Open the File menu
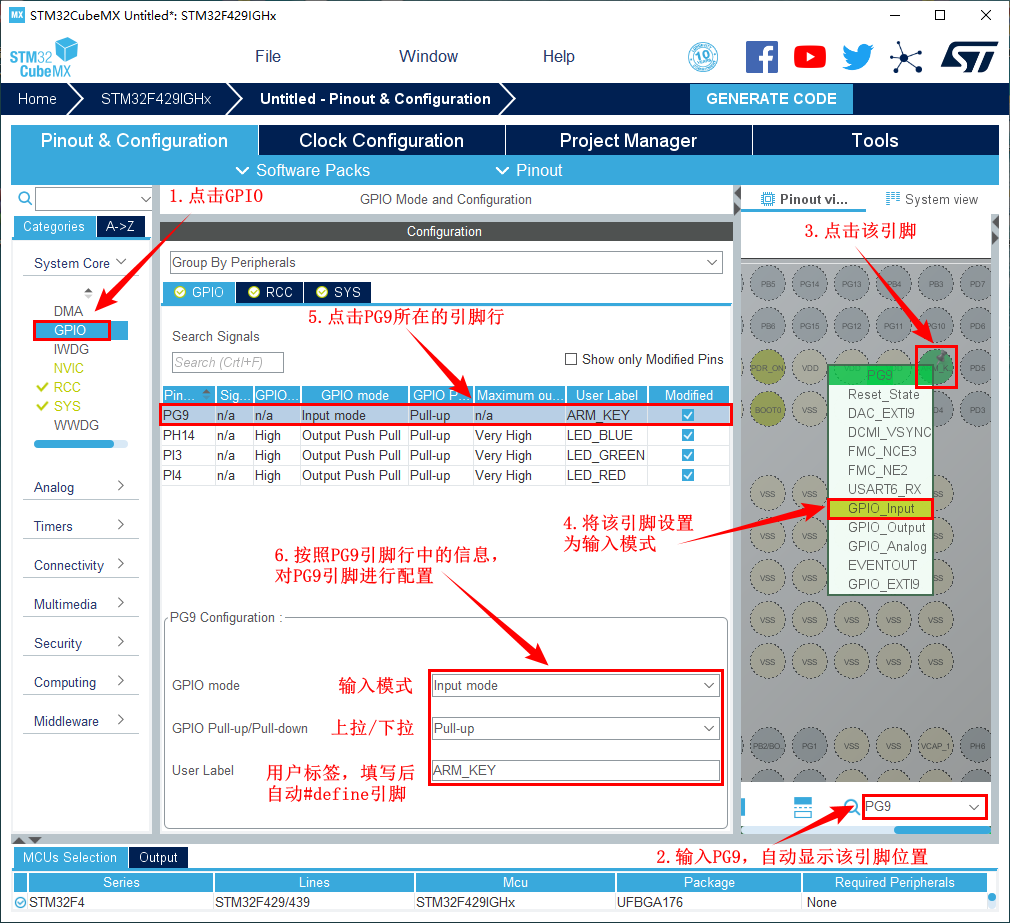The width and height of the screenshot is (1010, 923). tap(268, 56)
